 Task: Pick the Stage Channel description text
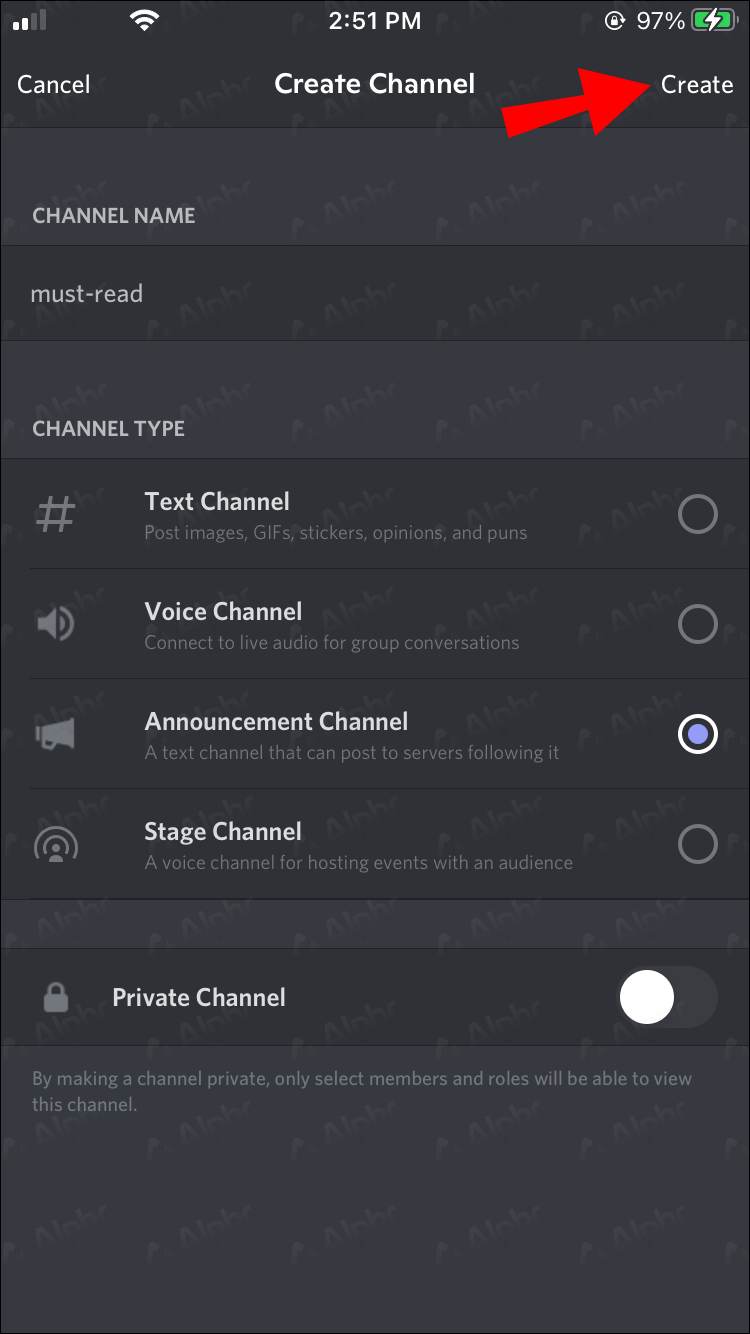[359, 863]
